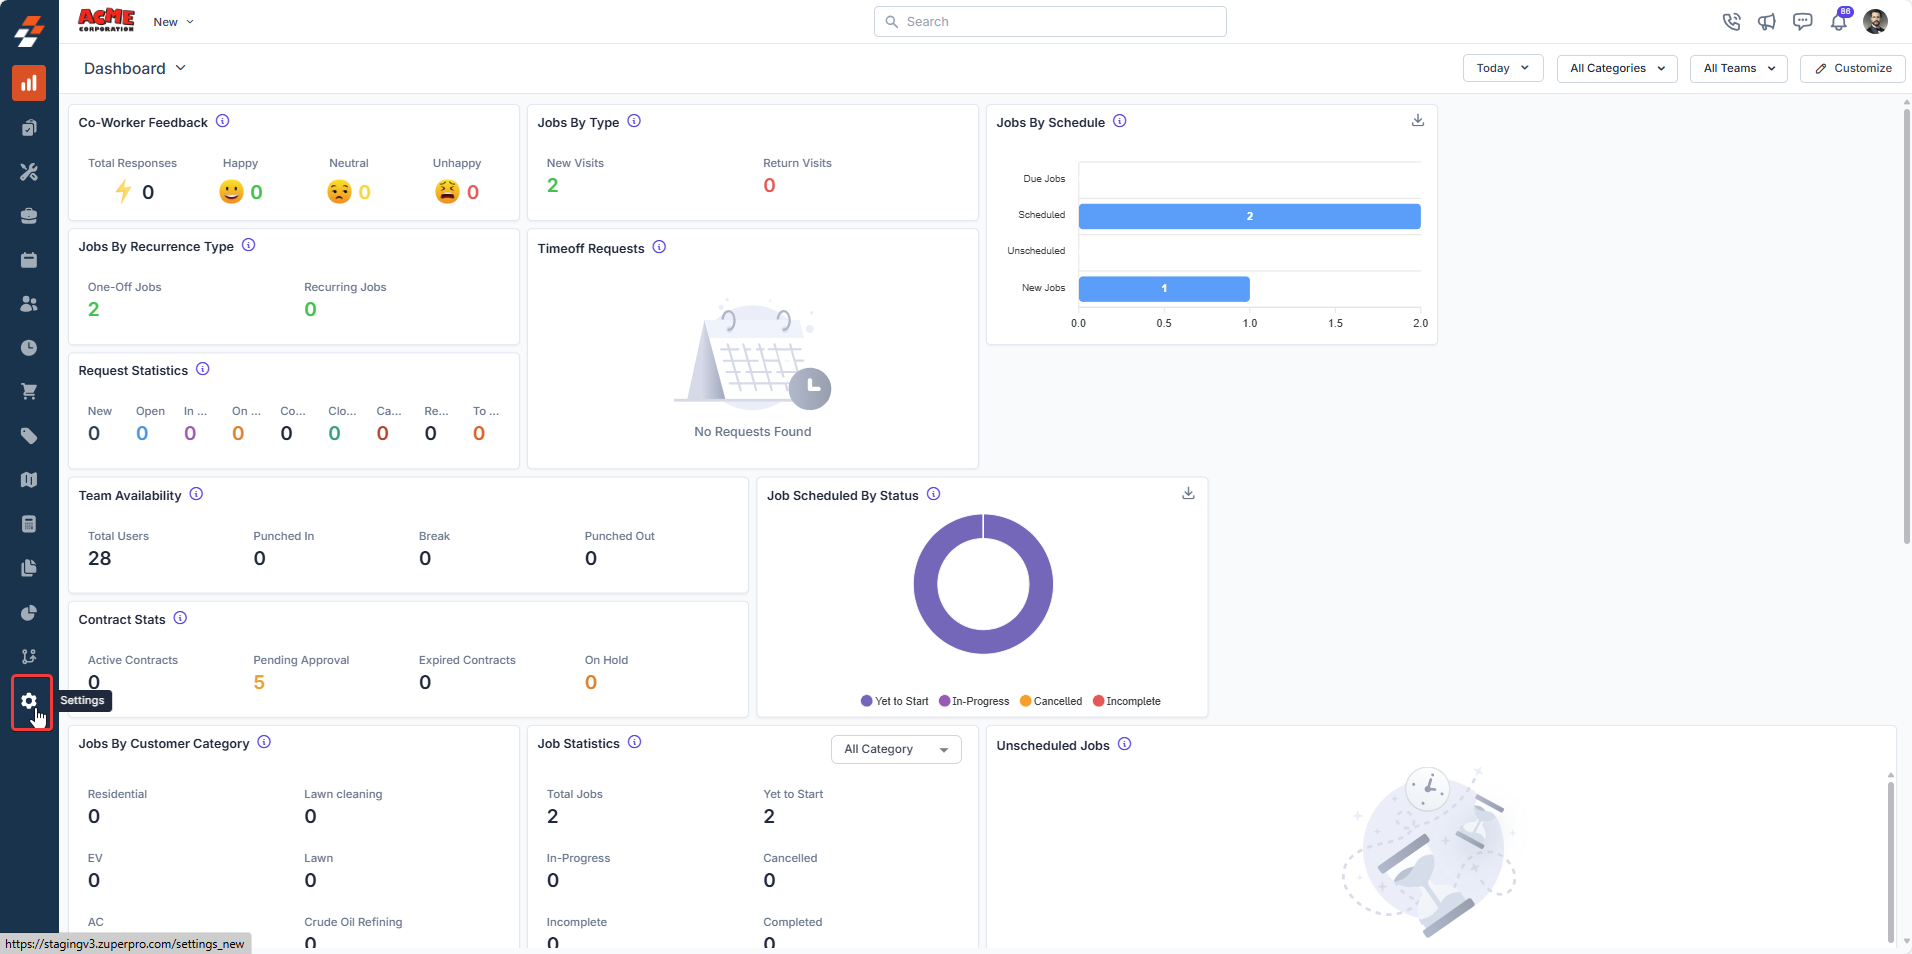This screenshot has height=954, width=1912.
Task: Open the shopping cart sidebar icon
Action: coord(29,392)
